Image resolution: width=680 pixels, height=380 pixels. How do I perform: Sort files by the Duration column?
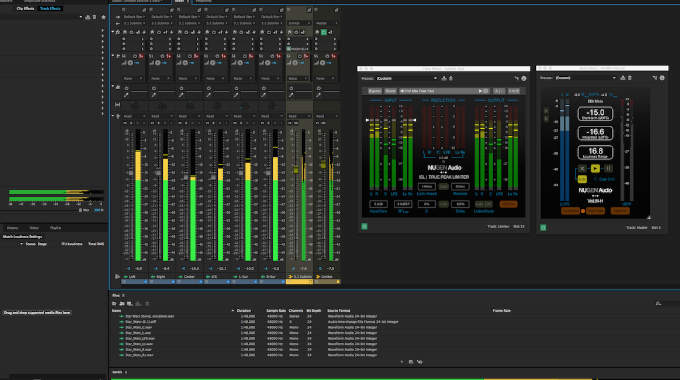244,311
